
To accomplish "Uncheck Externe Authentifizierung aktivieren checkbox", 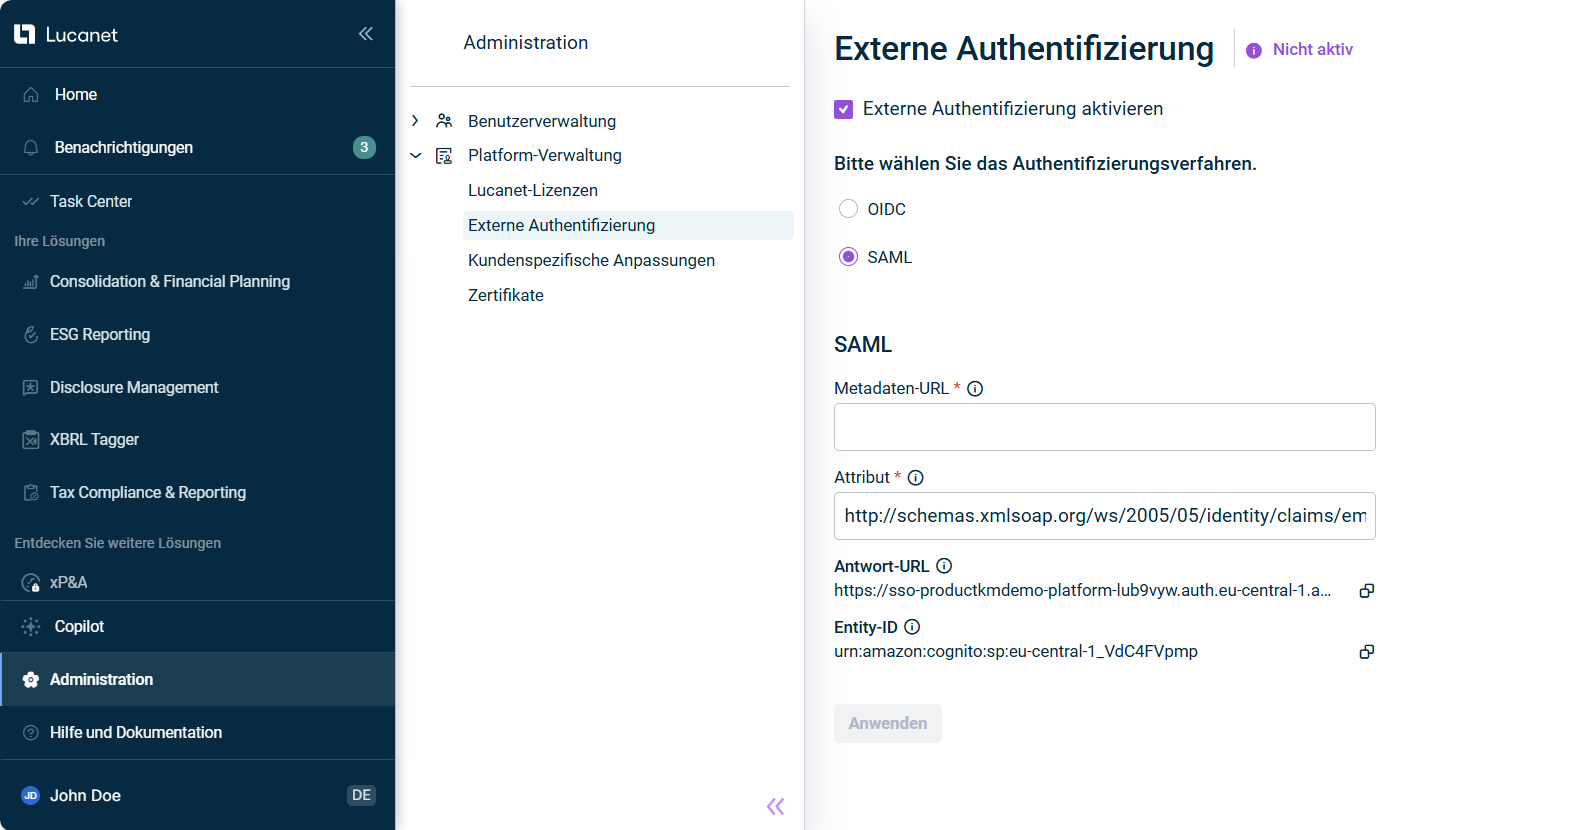I will tap(844, 109).
